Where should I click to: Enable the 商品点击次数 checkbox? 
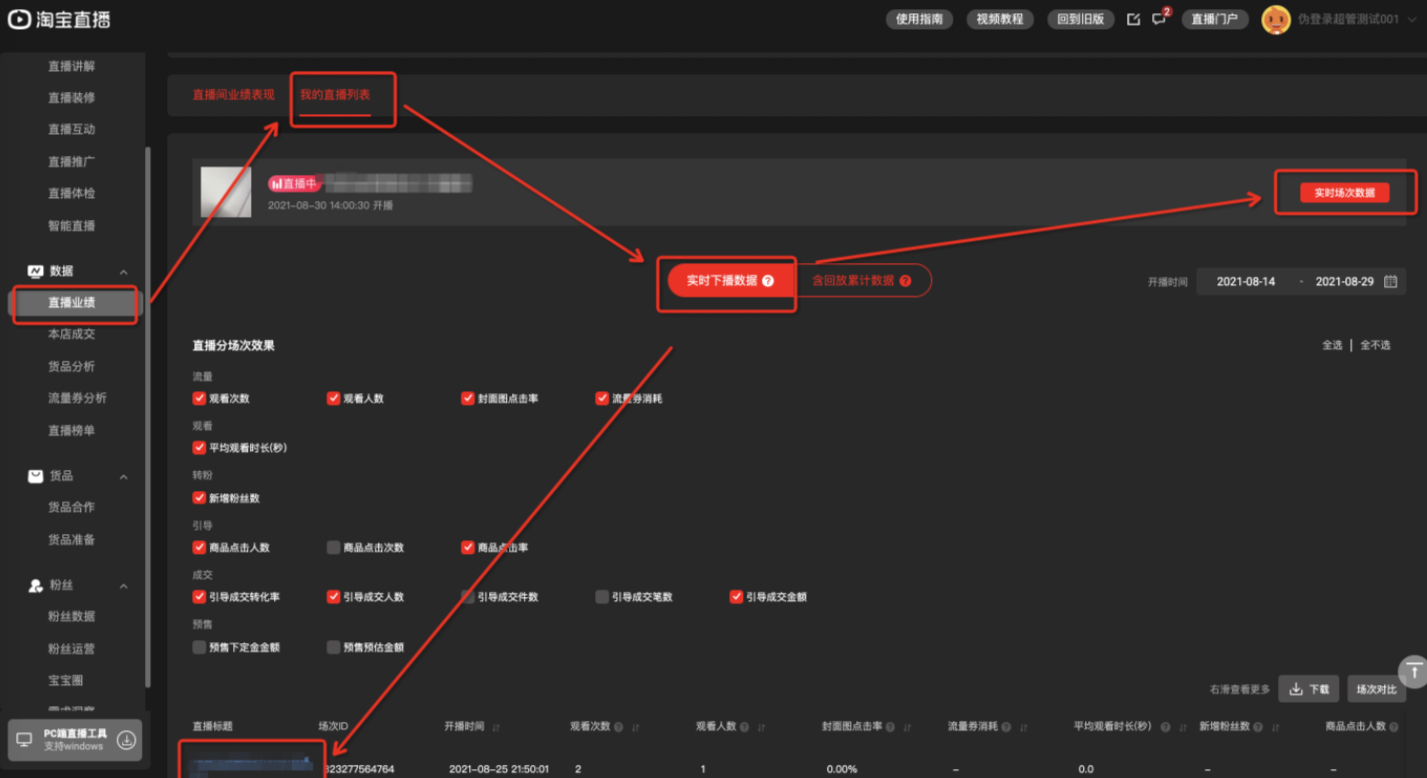(x=333, y=548)
